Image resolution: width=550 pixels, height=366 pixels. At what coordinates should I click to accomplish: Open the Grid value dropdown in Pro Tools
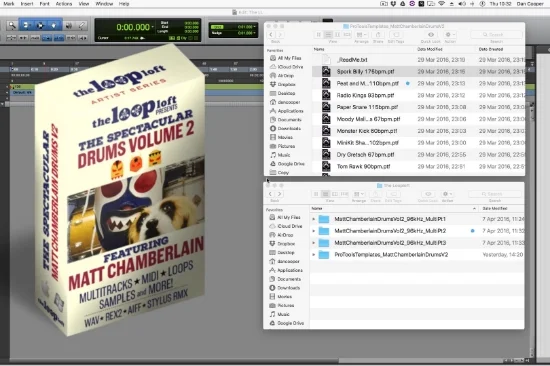pyautogui.click(x=255, y=27)
